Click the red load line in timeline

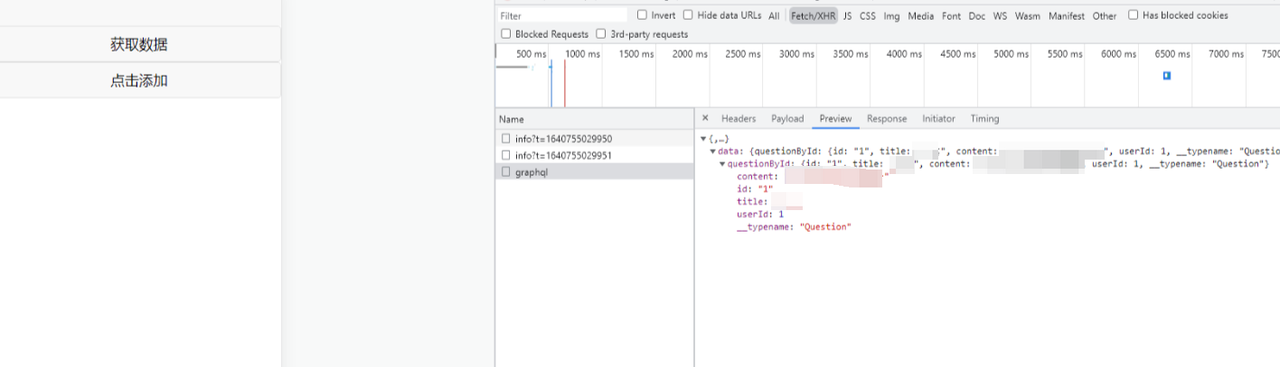pyautogui.click(x=564, y=82)
